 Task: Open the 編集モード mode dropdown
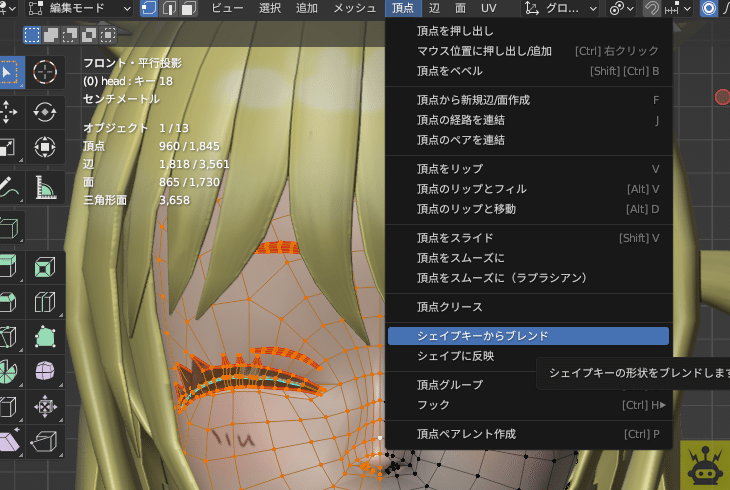78,8
